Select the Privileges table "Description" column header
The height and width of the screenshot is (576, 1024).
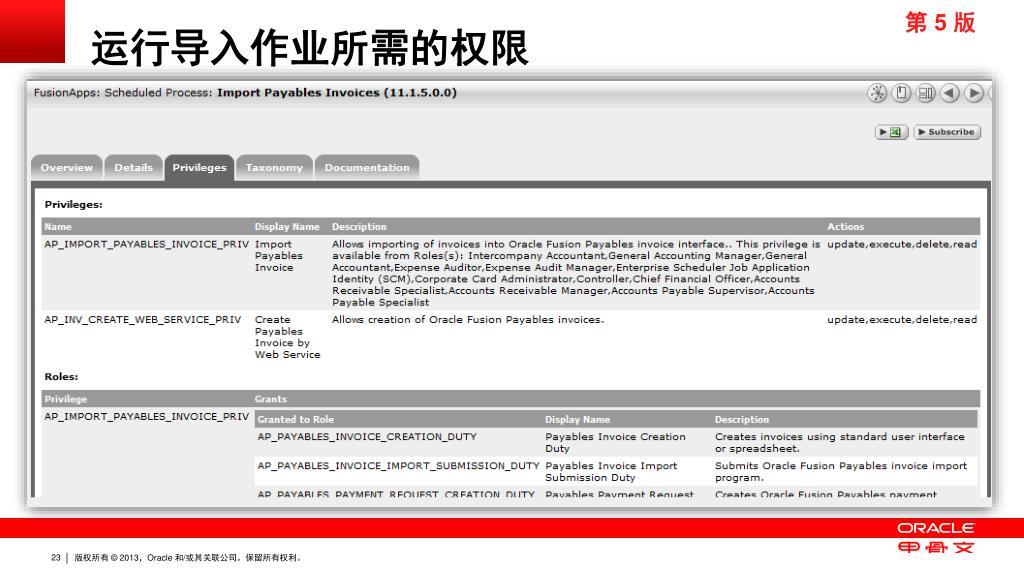click(x=359, y=227)
